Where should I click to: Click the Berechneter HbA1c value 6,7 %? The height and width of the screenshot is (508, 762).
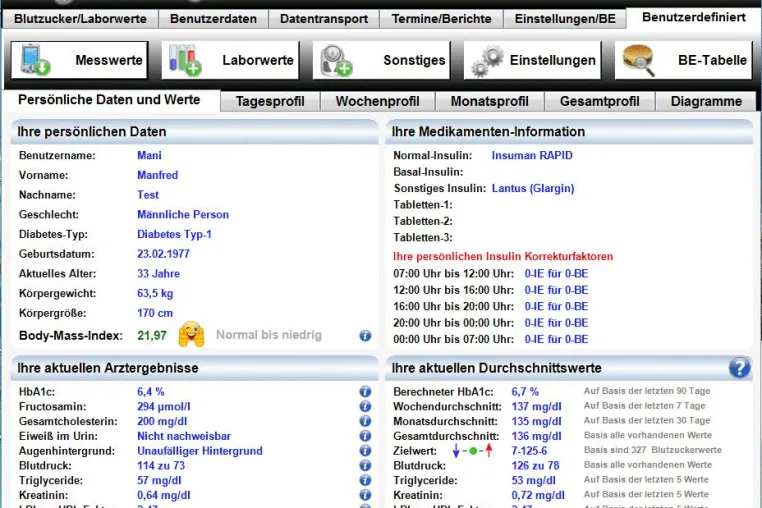click(525, 392)
